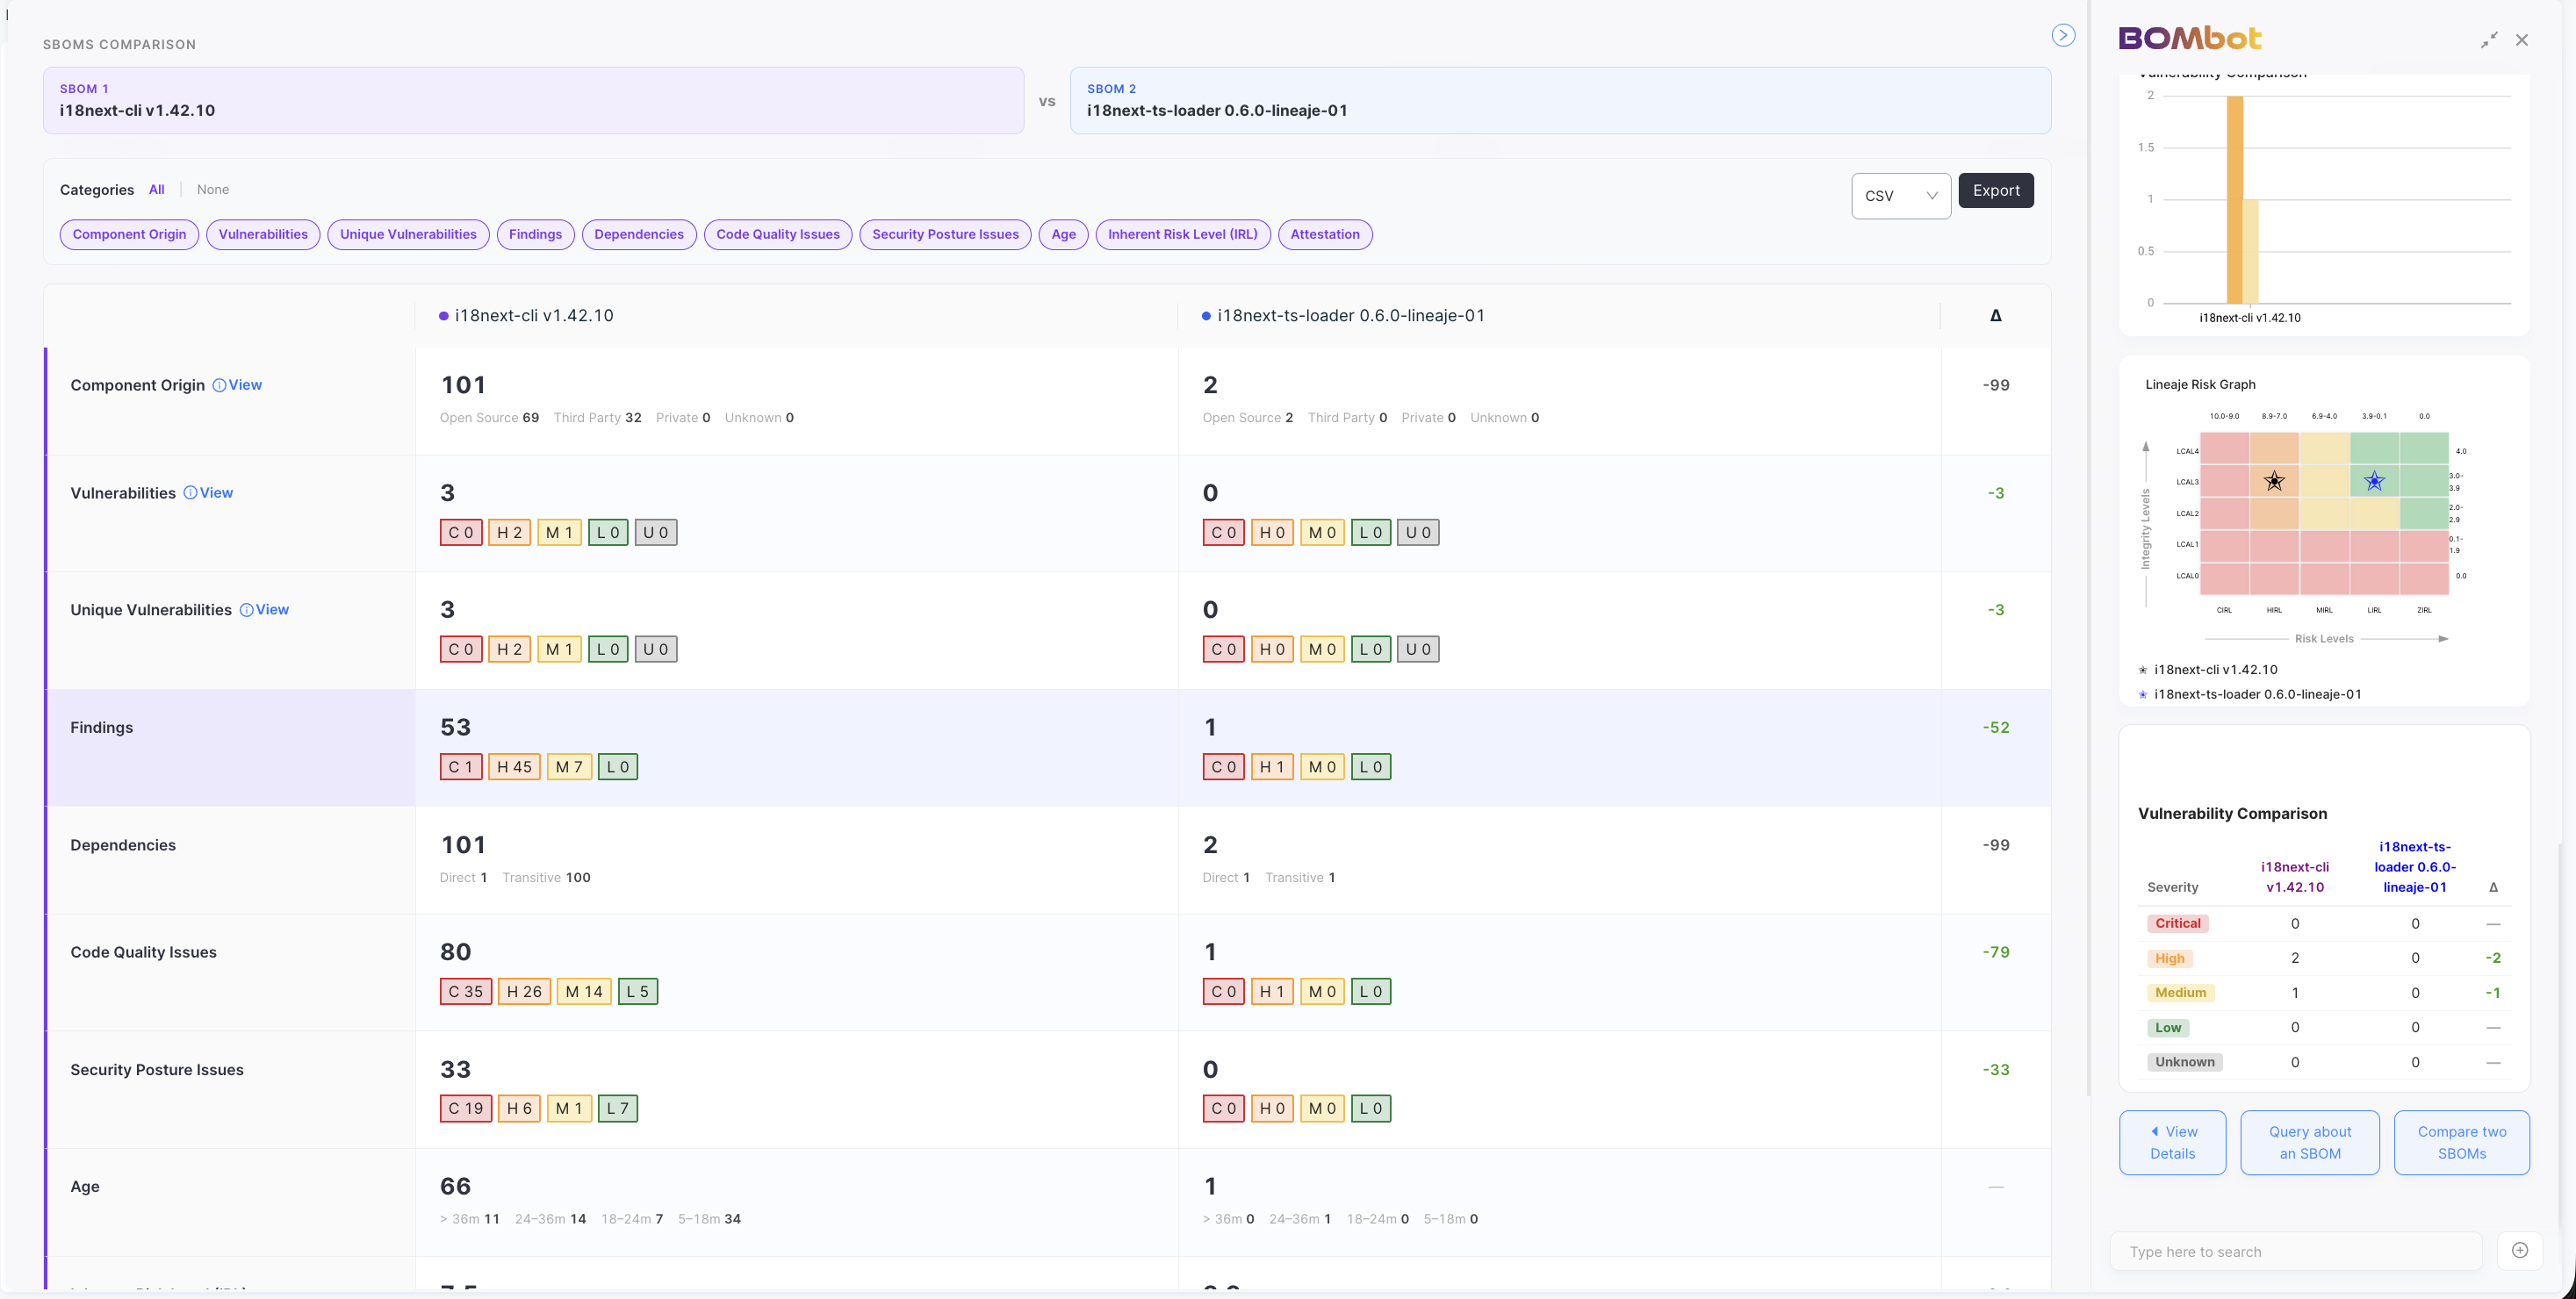The height and width of the screenshot is (1299, 2576).
Task: Click the Findings row label
Action: pos(101,727)
